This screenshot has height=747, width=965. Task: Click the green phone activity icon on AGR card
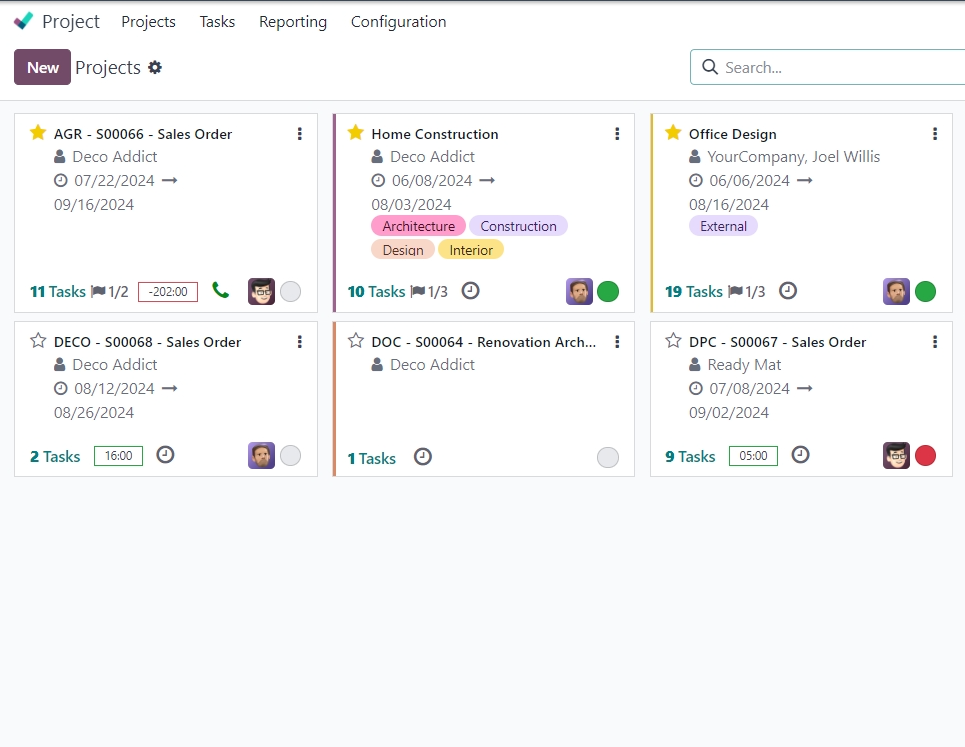click(x=221, y=291)
